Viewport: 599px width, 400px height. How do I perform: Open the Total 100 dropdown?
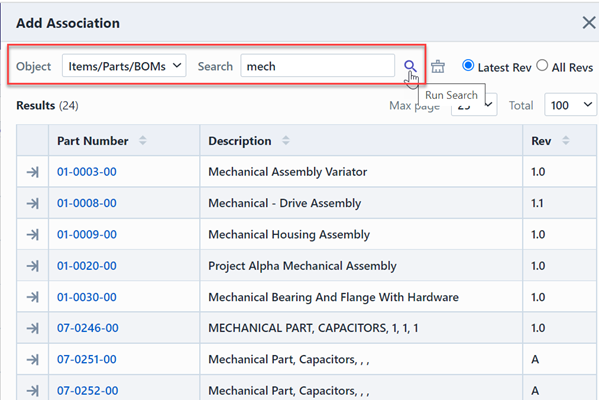(570, 105)
